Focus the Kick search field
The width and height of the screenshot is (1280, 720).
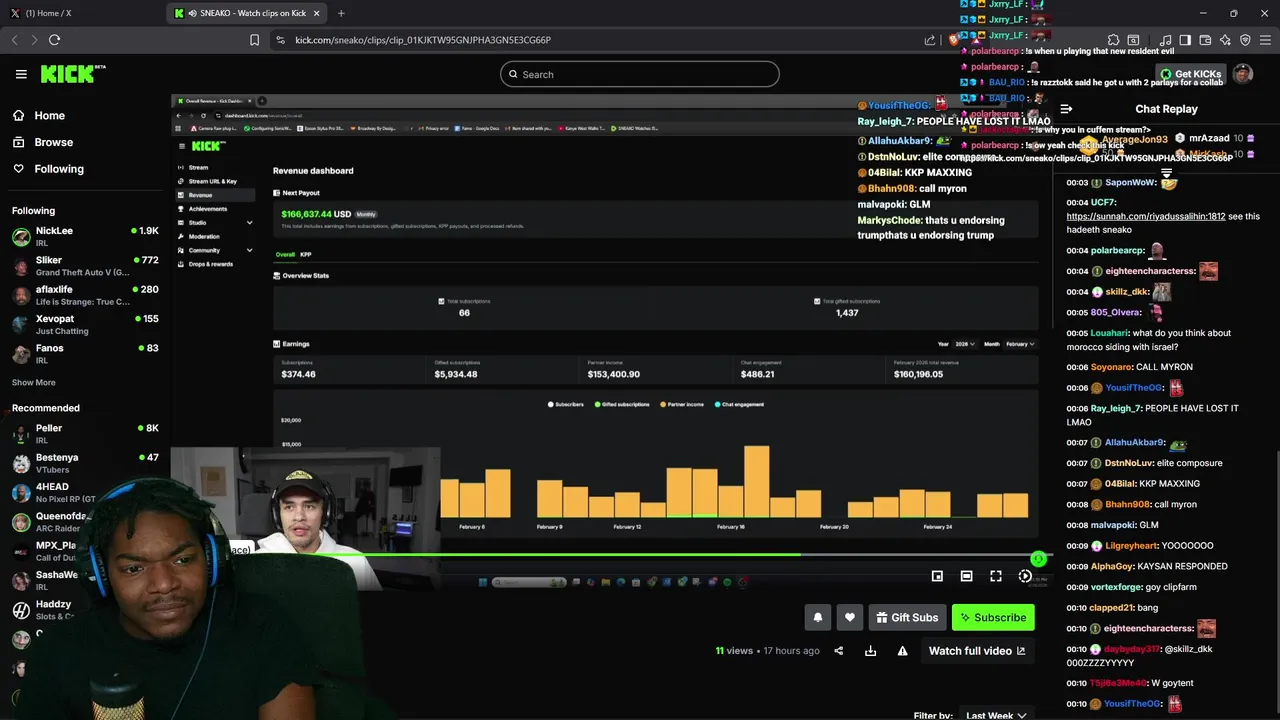coord(640,74)
